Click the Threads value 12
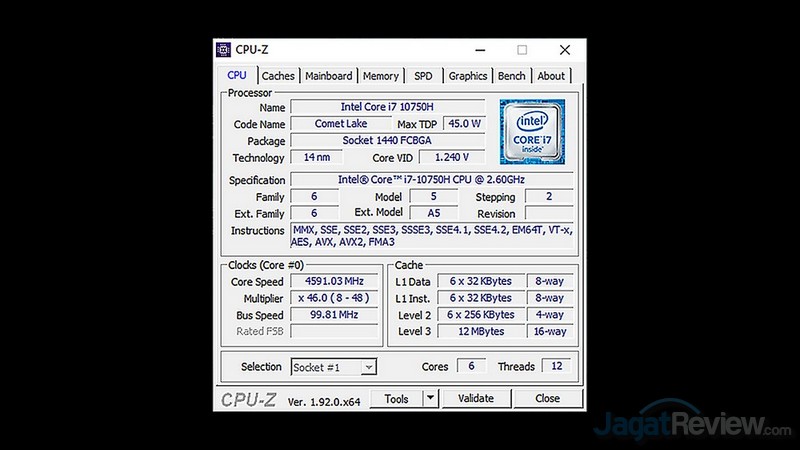The image size is (800, 450). tap(557, 366)
